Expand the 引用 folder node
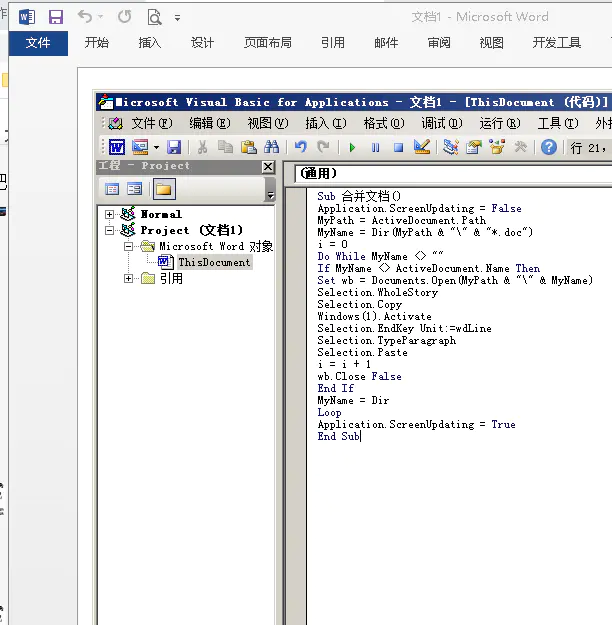This screenshot has height=625, width=612. 128,279
